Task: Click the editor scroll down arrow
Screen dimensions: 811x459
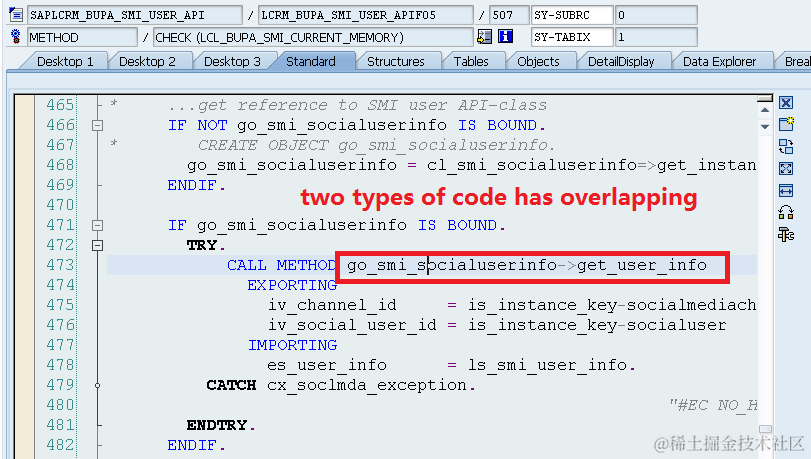Action: [x=765, y=126]
